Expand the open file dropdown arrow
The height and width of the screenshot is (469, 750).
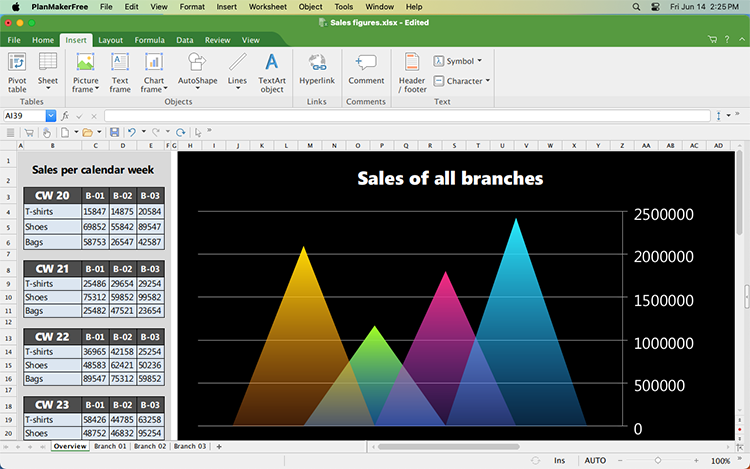pos(99,132)
